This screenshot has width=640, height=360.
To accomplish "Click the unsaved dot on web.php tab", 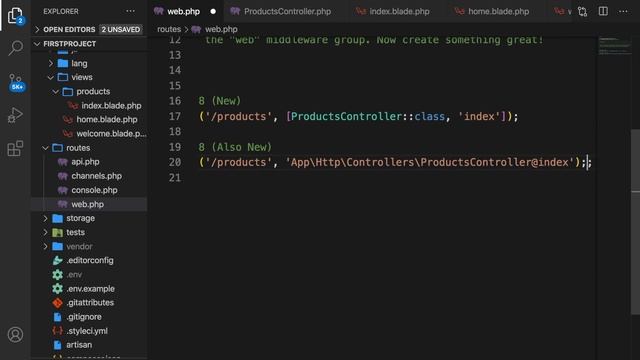I will 213,11.
